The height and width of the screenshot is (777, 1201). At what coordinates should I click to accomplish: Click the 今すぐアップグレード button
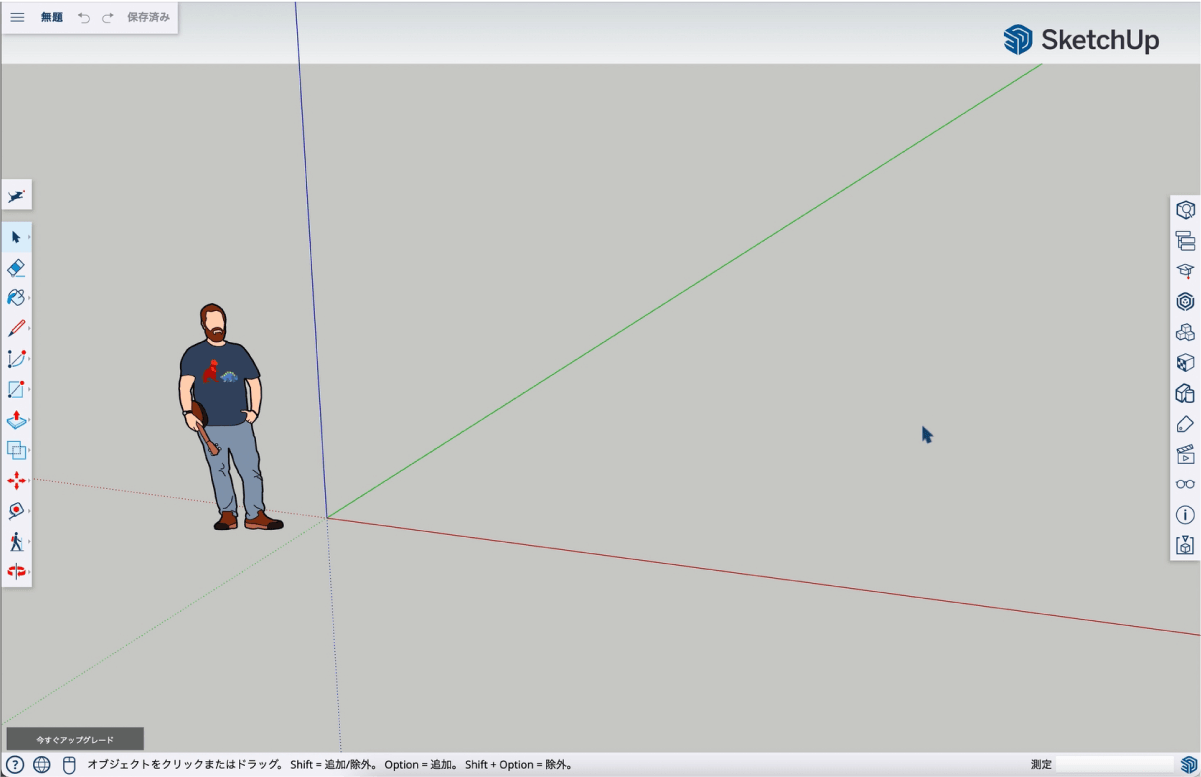point(75,740)
